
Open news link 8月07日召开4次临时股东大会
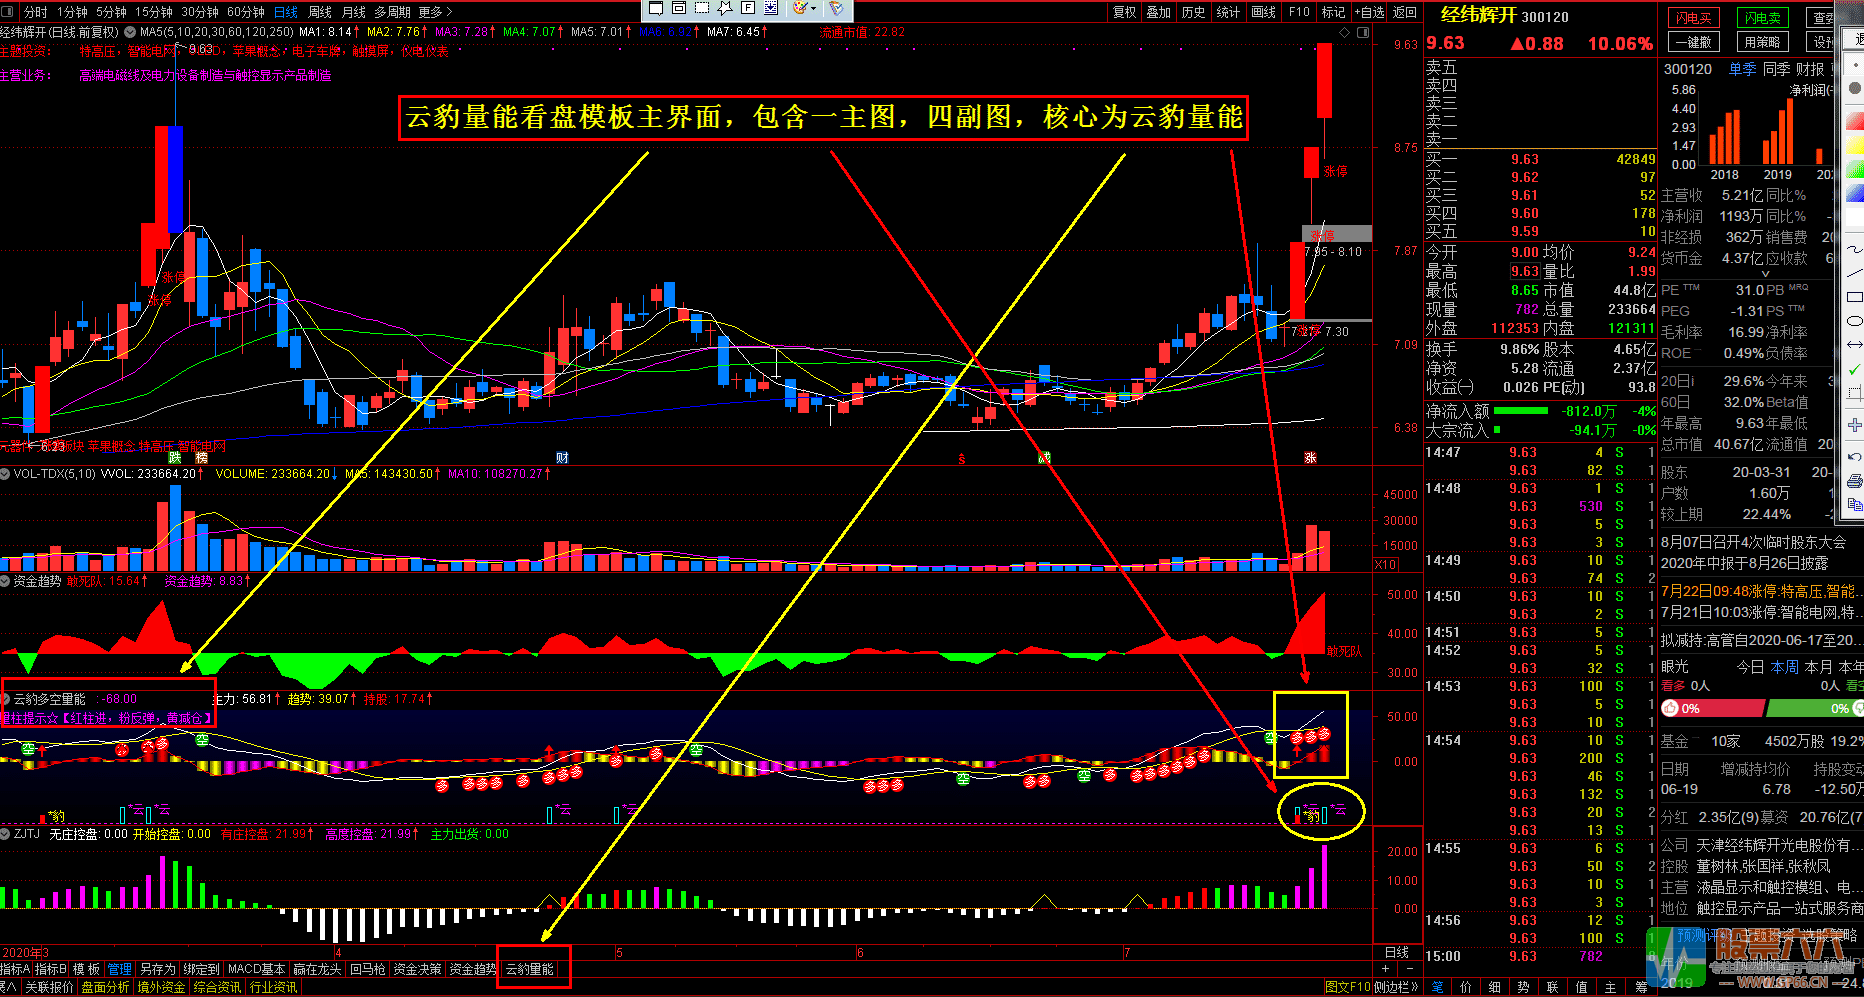pos(1754,542)
